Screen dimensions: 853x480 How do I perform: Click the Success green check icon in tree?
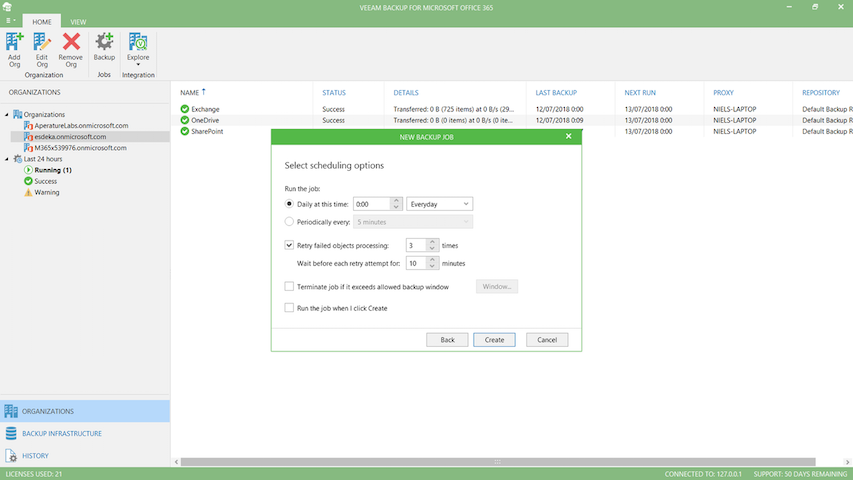28,181
